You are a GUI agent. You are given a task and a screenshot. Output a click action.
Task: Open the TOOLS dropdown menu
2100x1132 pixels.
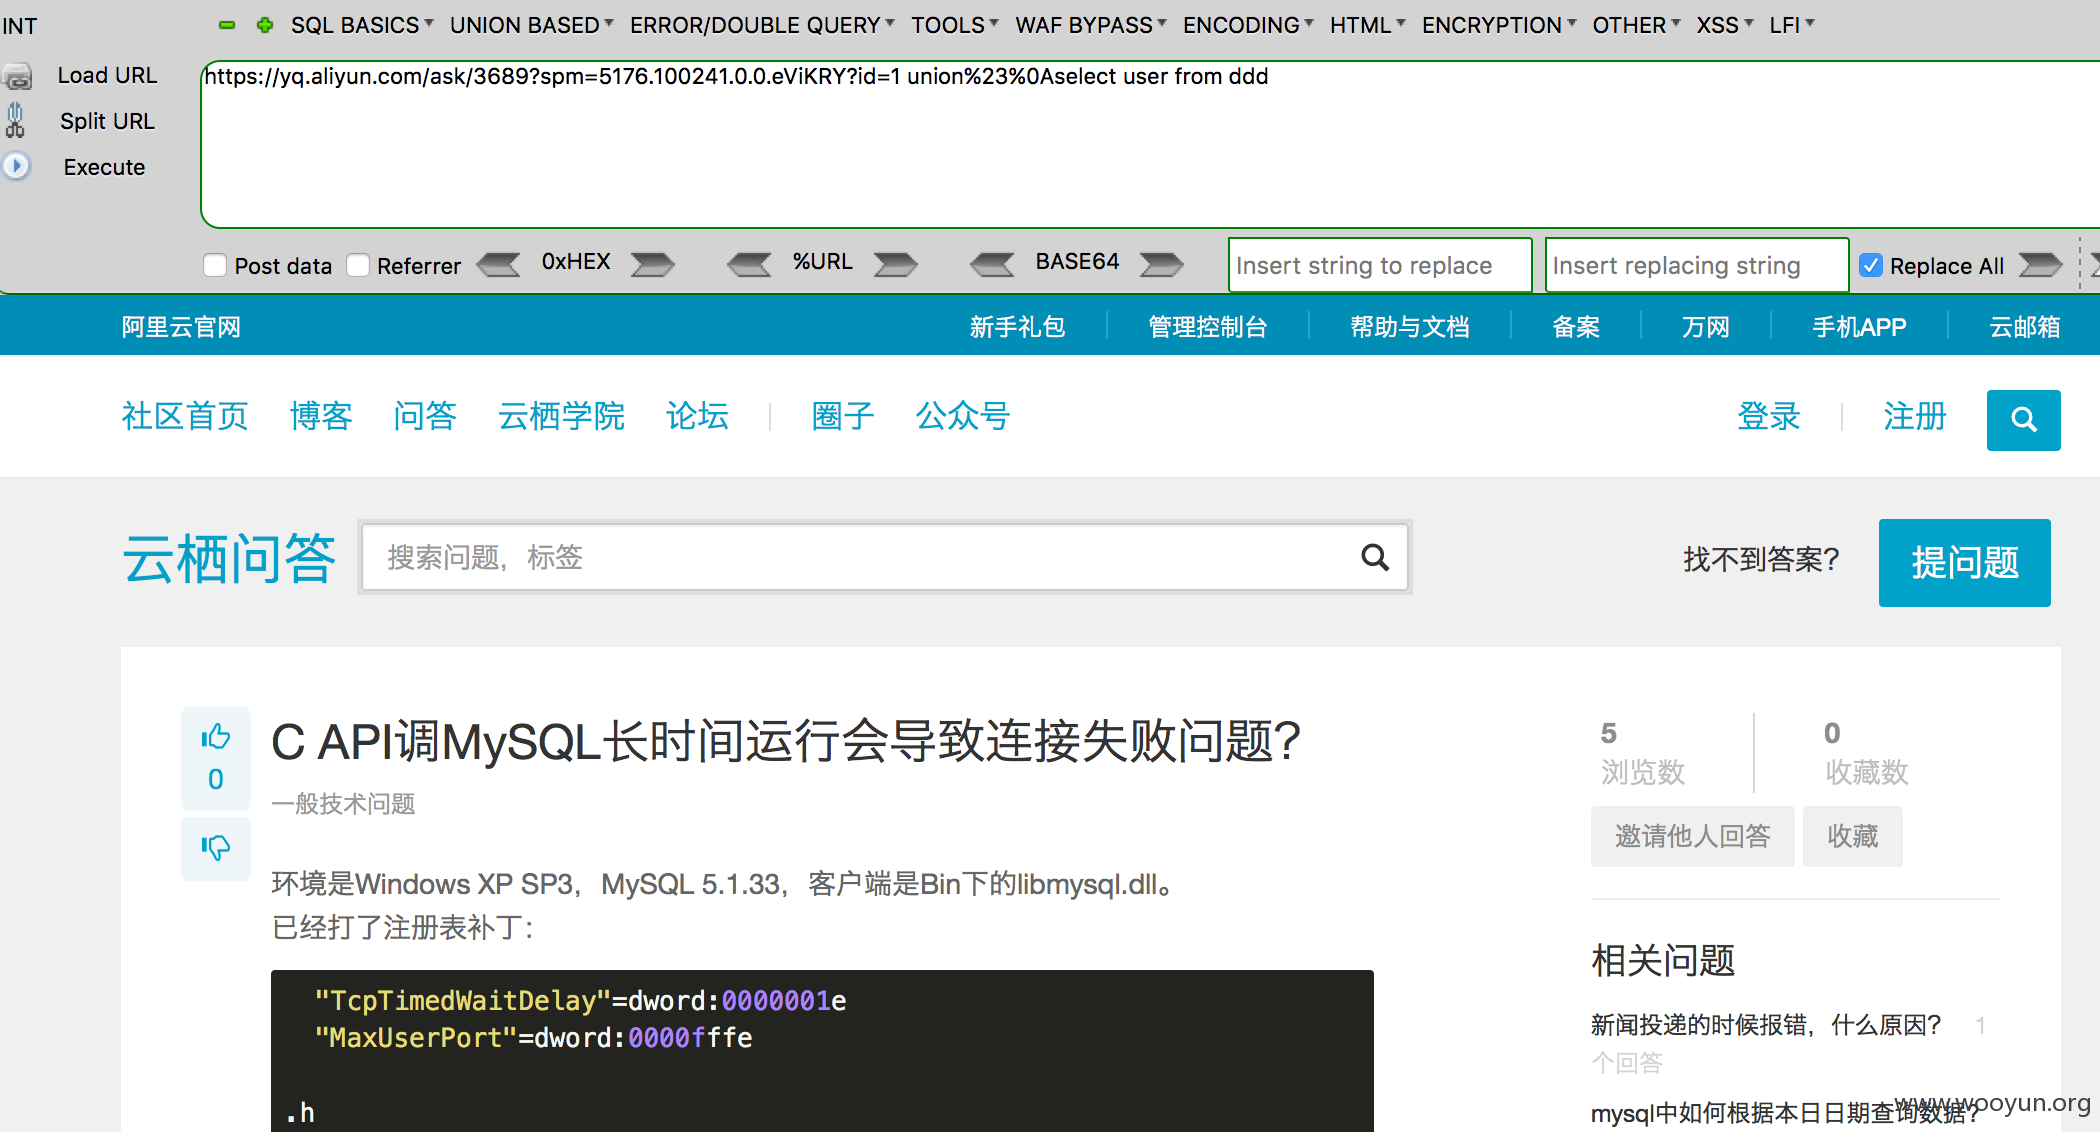click(x=954, y=25)
